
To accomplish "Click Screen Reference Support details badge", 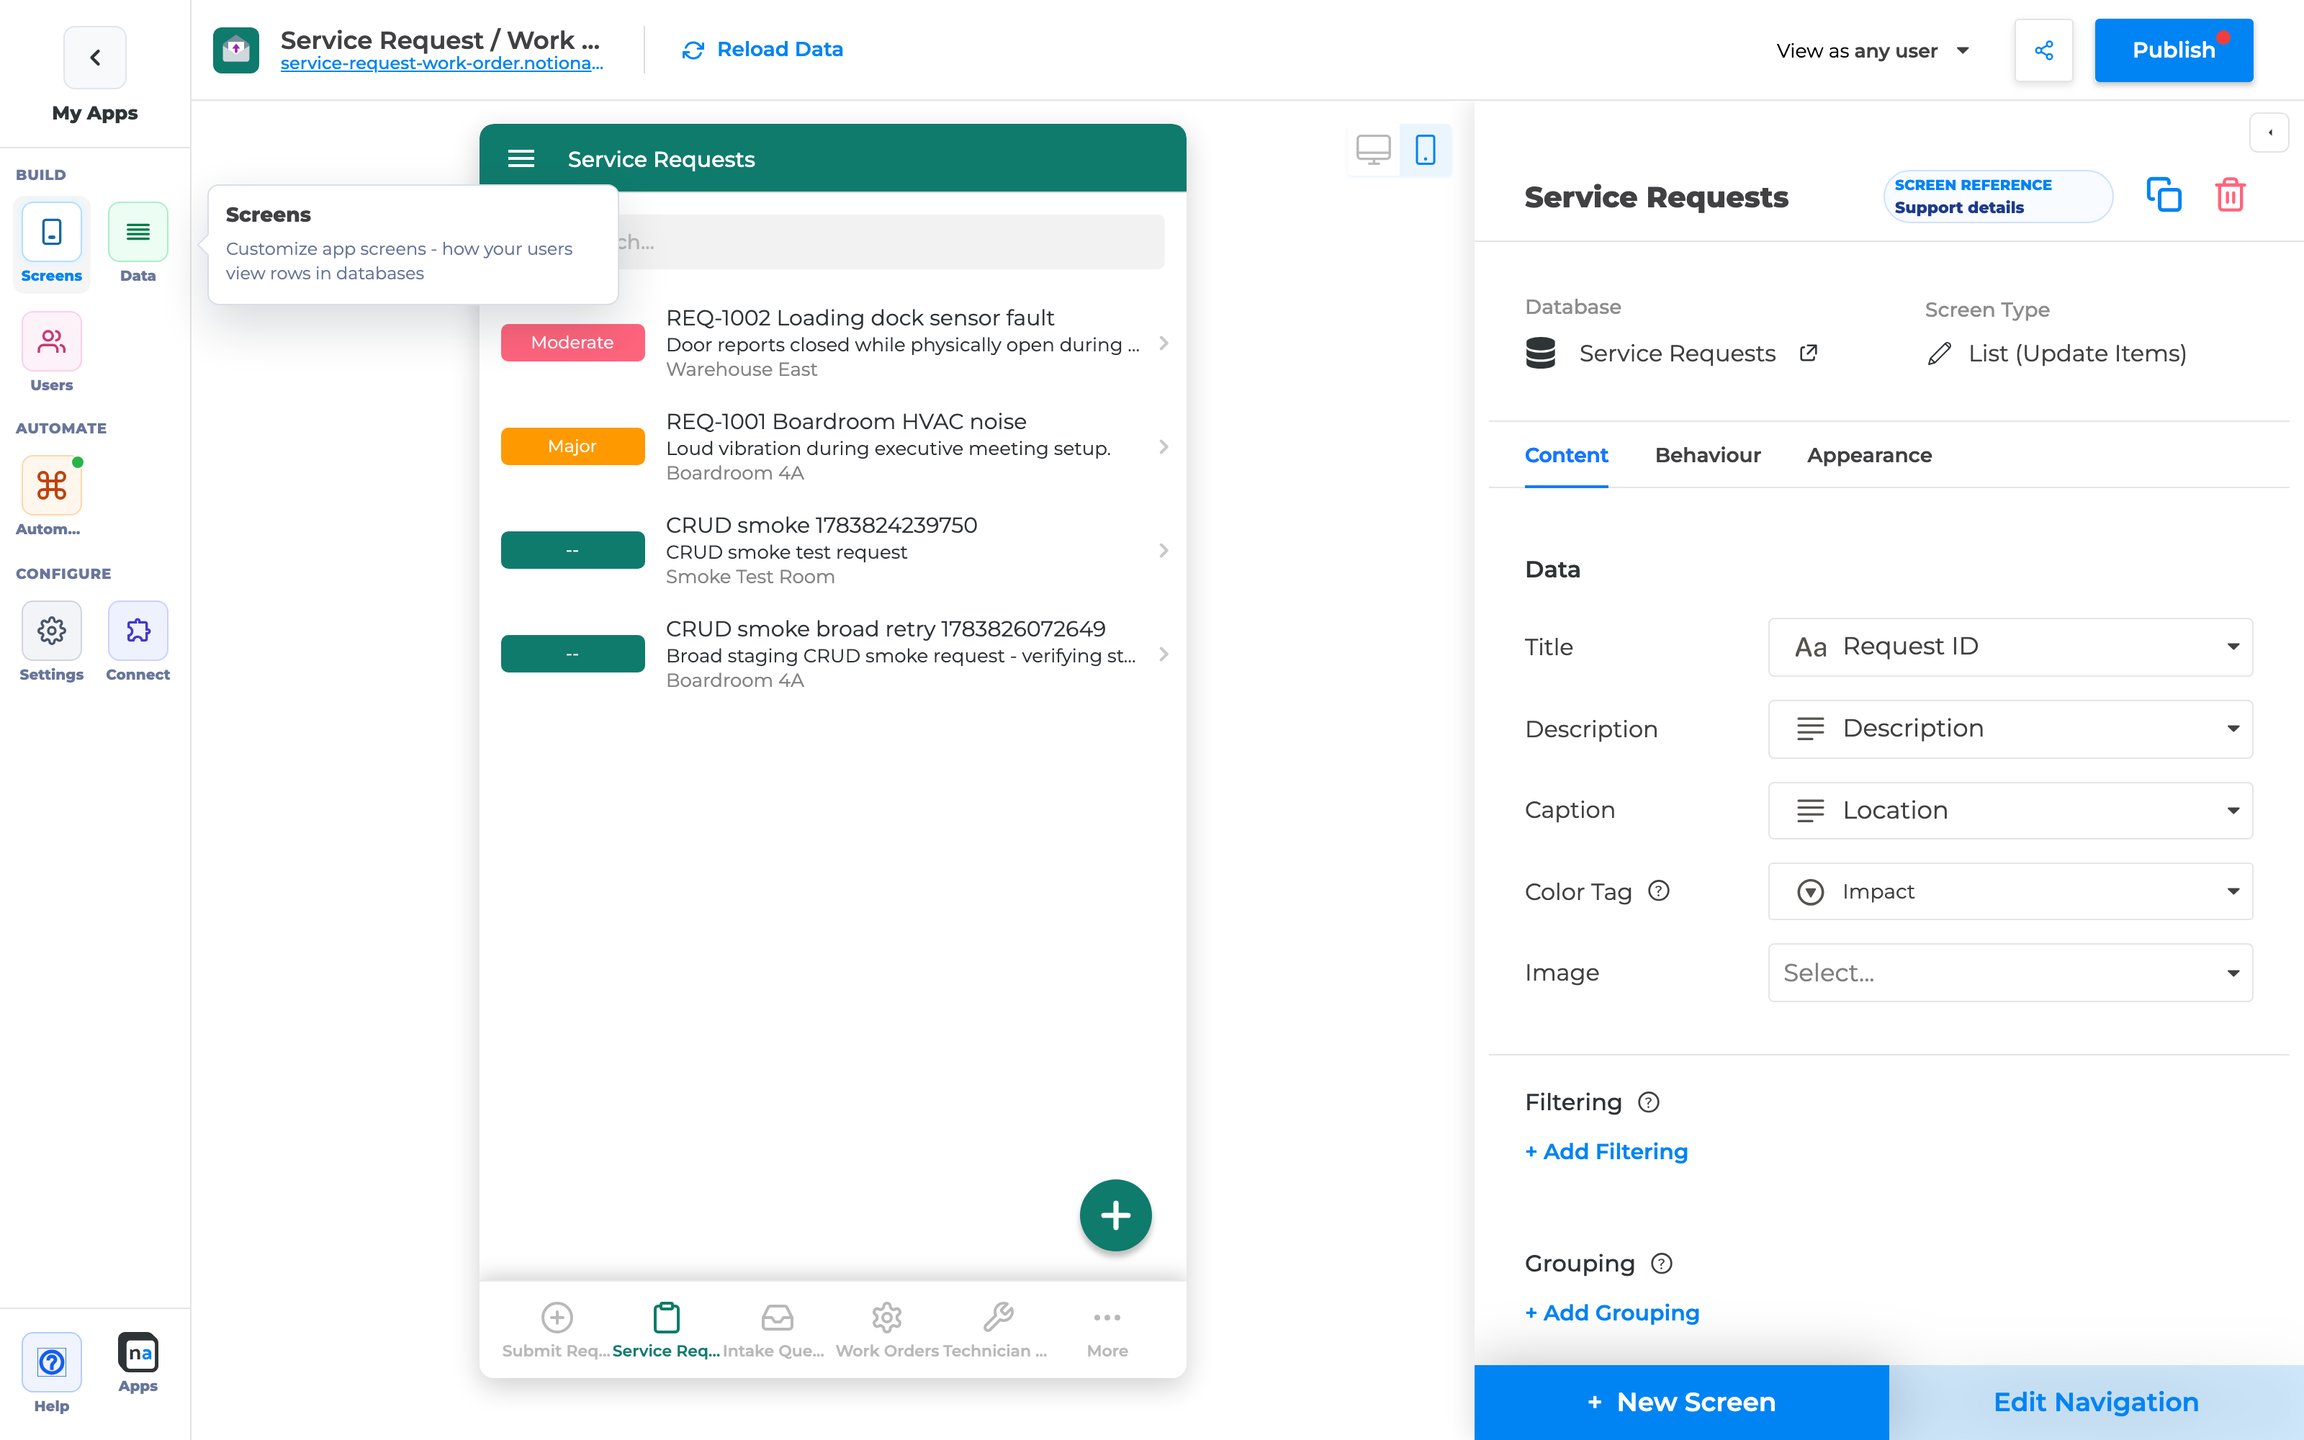I will (1997, 196).
